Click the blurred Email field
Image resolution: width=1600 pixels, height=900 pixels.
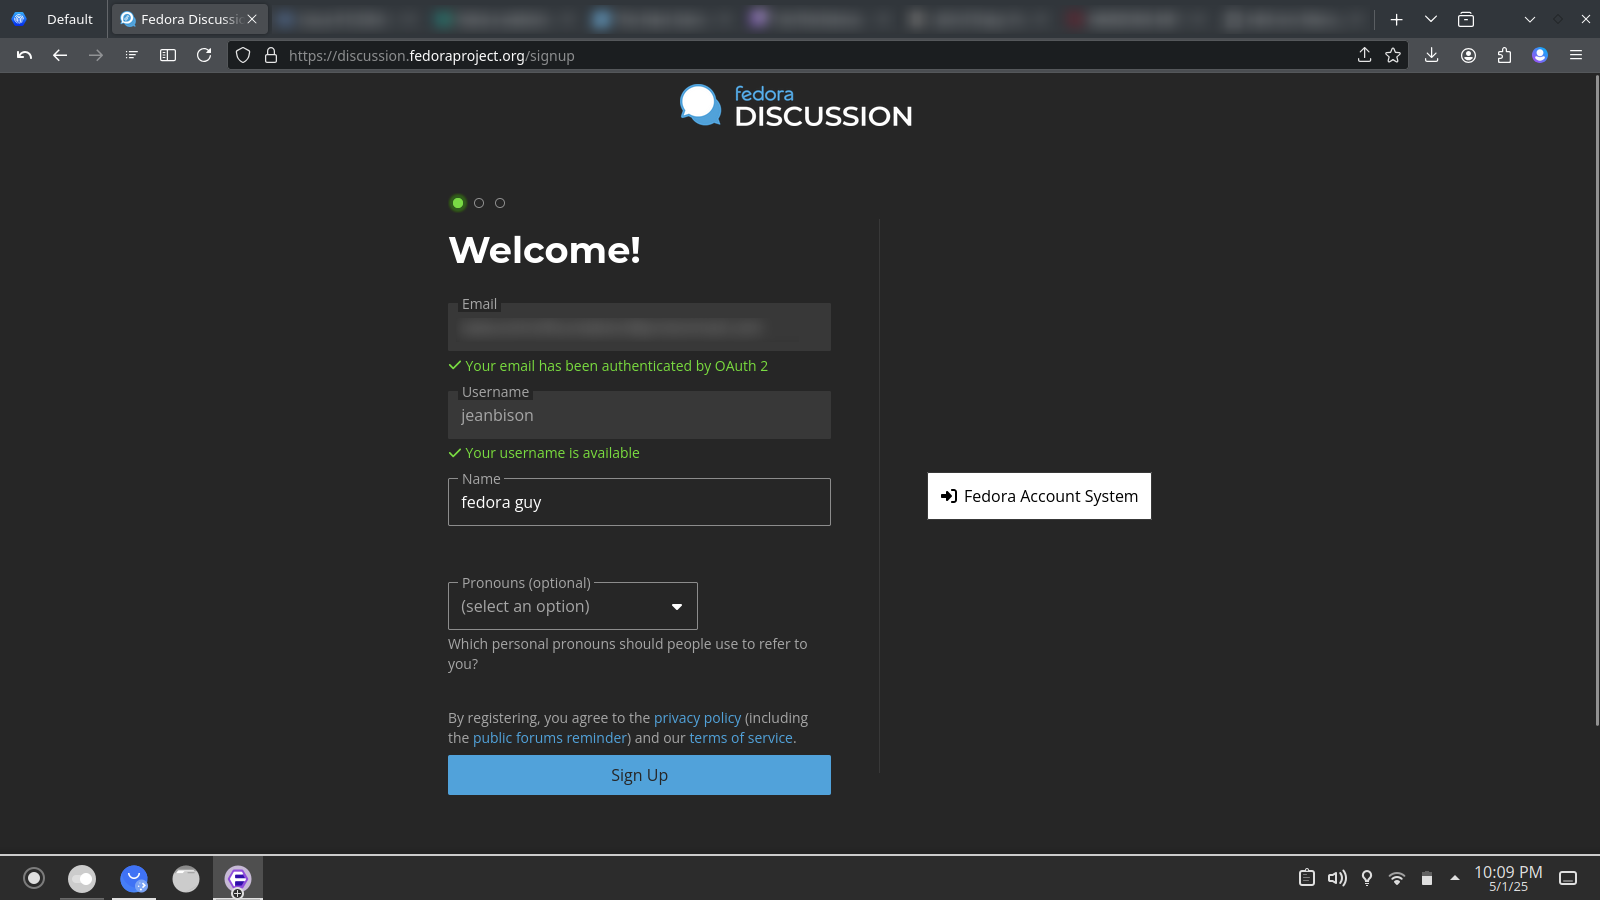click(x=639, y=327)
